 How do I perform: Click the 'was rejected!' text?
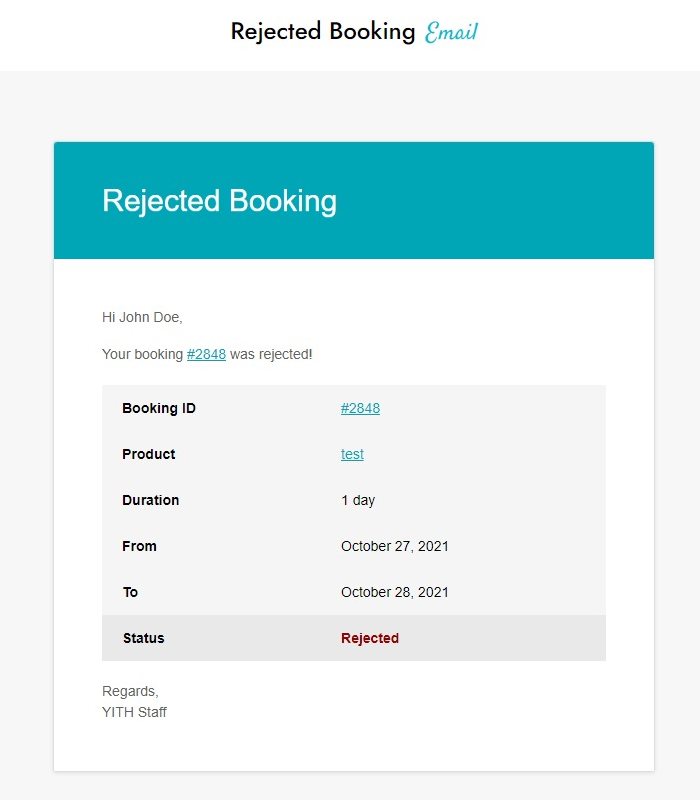pos(271,354)
